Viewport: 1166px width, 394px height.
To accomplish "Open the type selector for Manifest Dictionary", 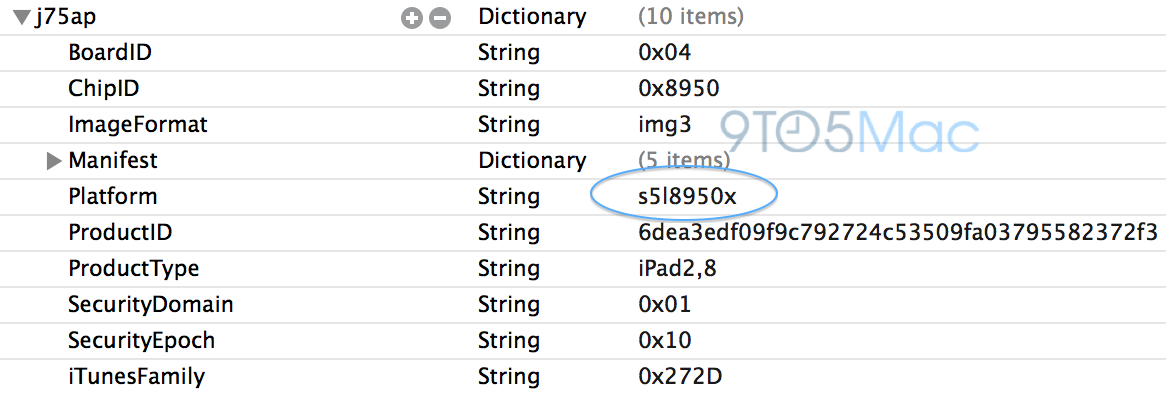I will tap(532, 160).
